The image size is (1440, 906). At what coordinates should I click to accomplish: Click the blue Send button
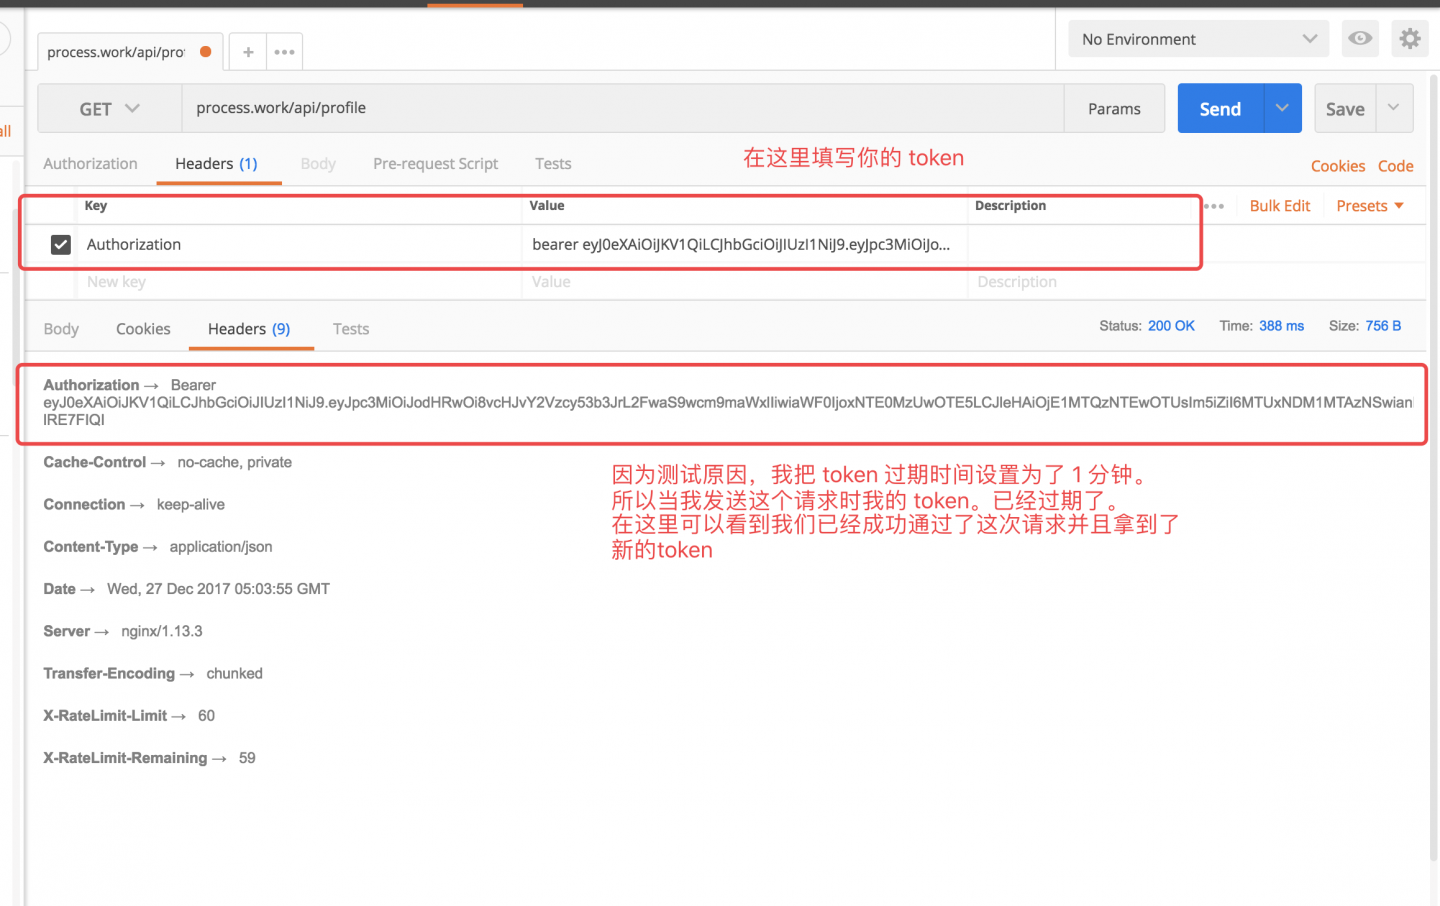pyautogui.click(x=1221, y=108)
